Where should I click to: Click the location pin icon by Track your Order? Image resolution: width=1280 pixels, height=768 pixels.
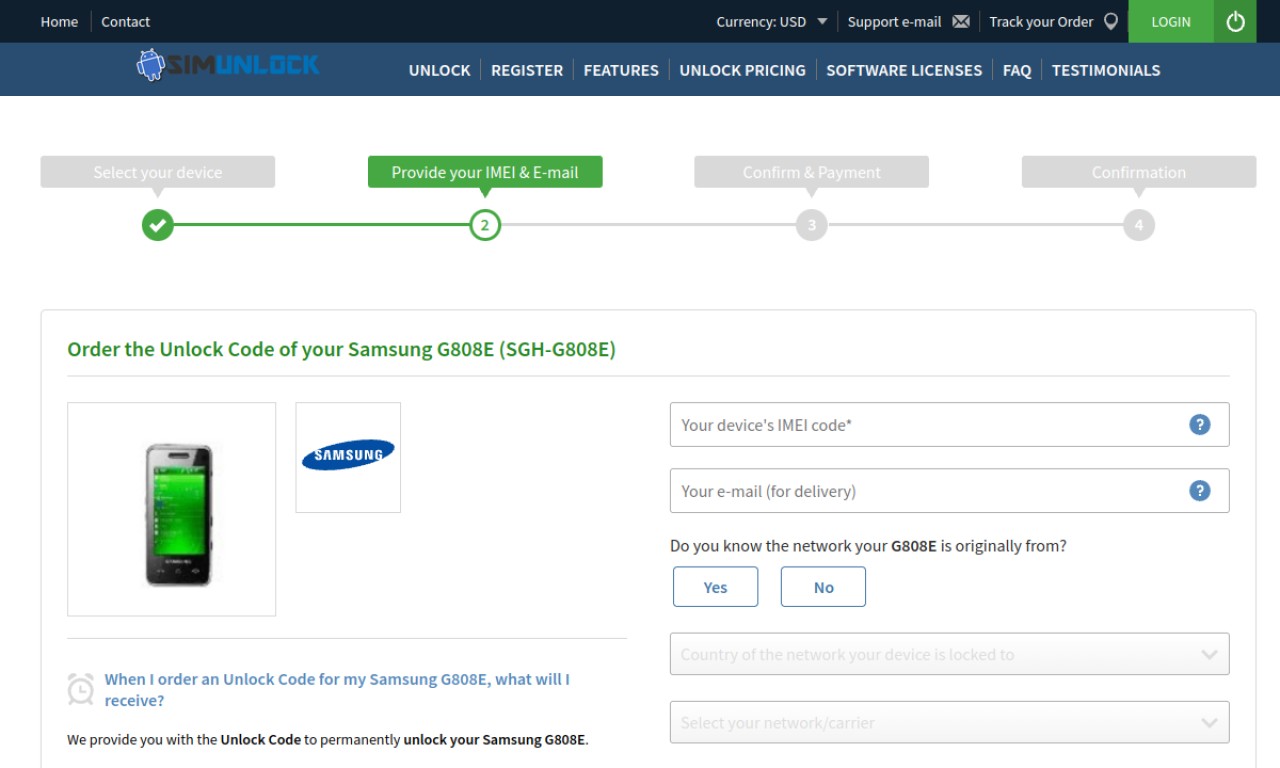[1111, 21]
